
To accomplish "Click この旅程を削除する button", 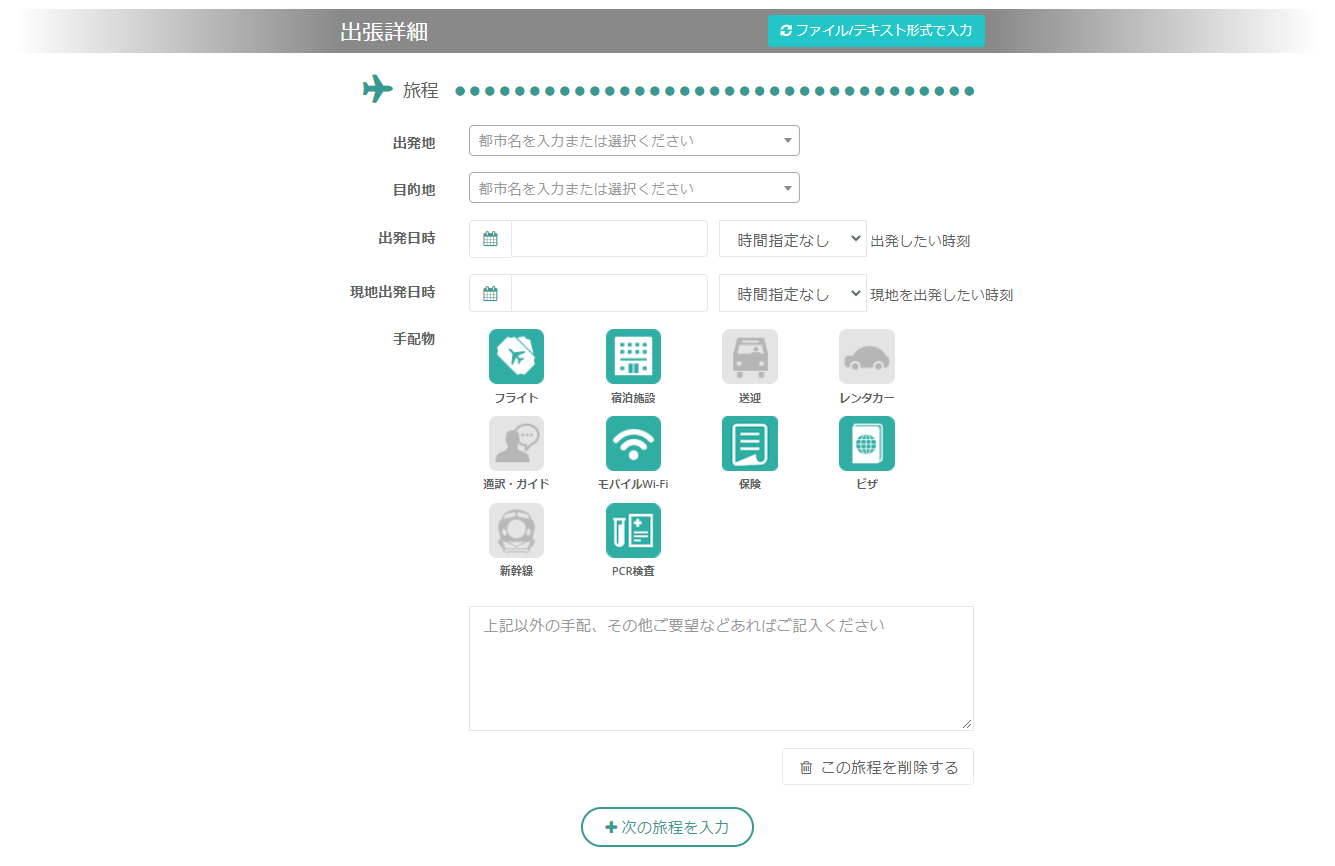I will click(x=878, y=767).
